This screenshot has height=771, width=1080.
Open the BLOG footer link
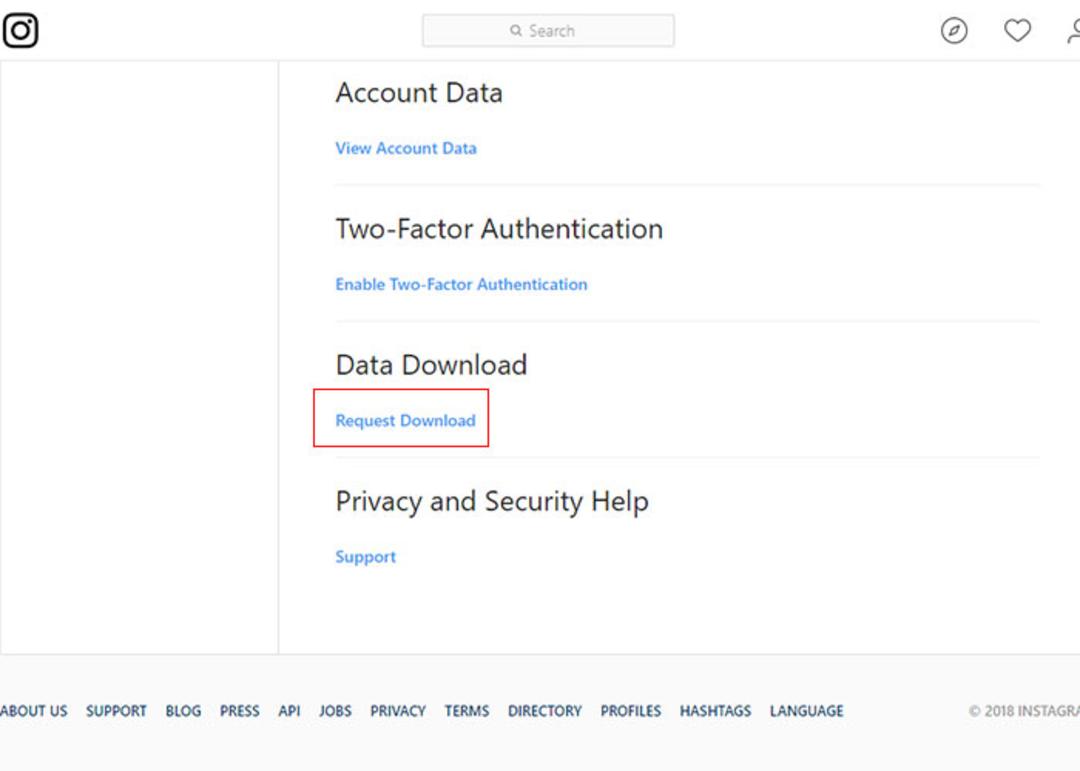[x=183, y=711]
